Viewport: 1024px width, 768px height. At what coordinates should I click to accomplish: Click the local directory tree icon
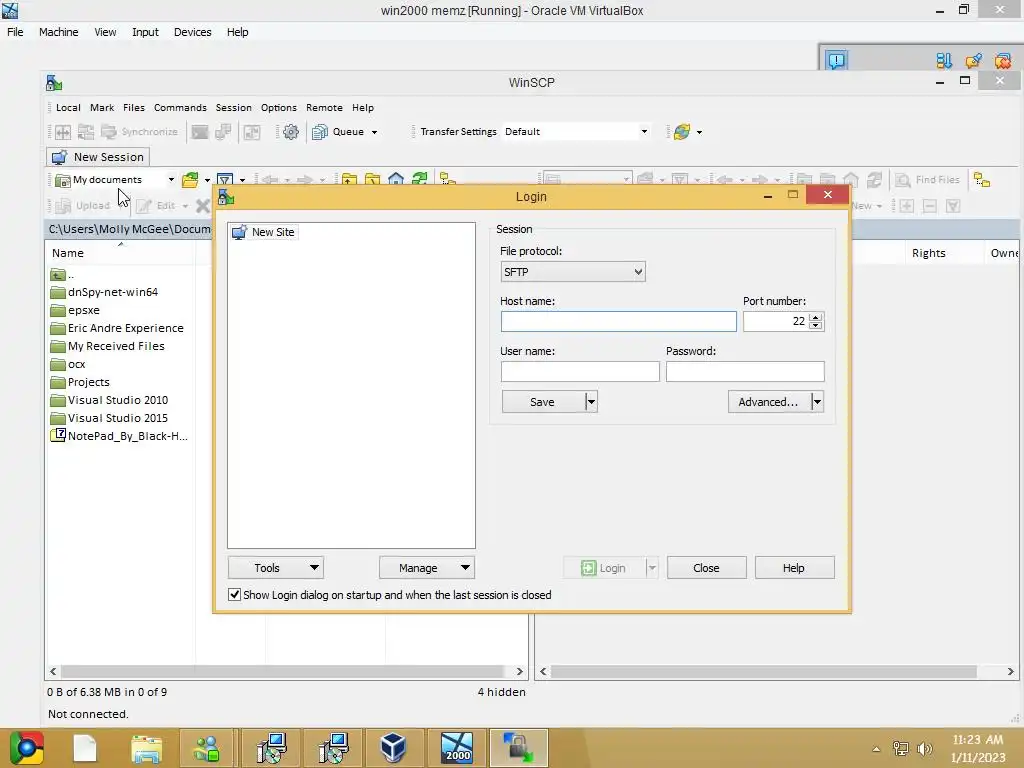[x=447, y=179]
